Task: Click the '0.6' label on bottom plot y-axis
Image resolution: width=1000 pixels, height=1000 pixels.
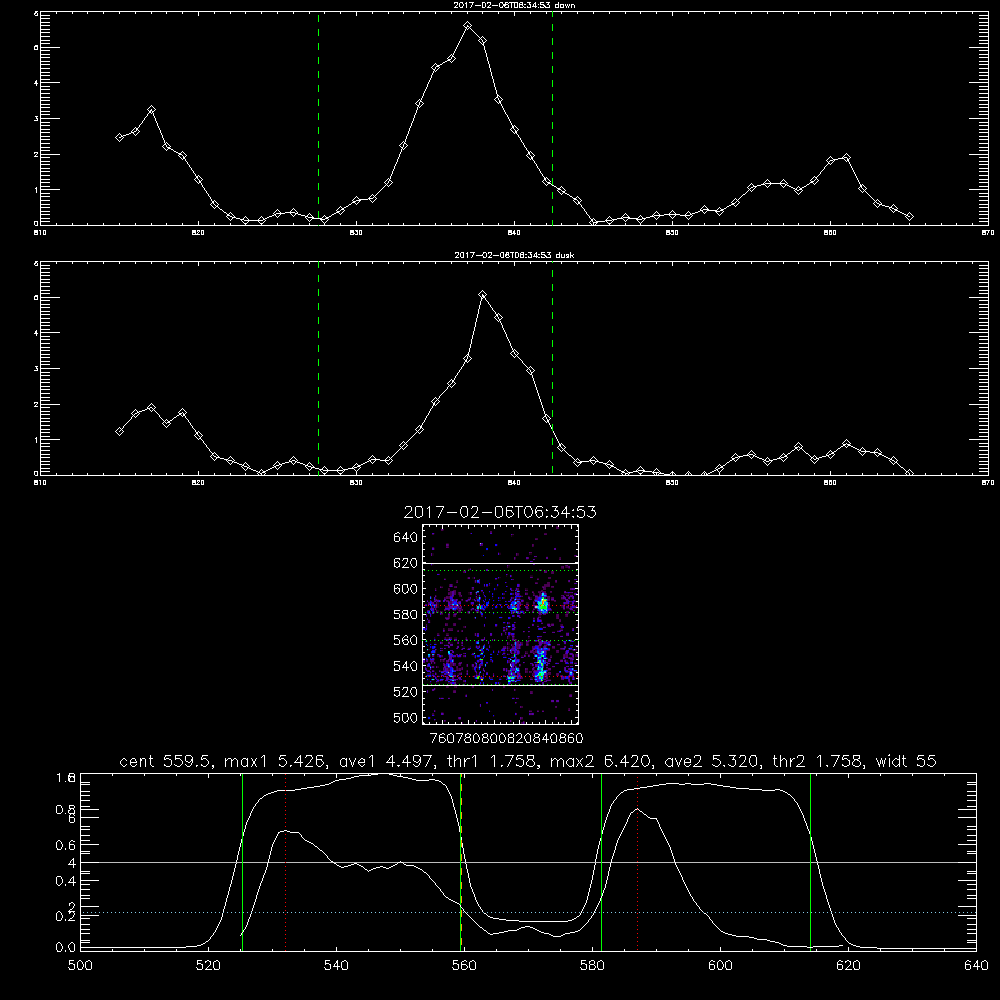Action: pyautogui.click(x=66, y=845)
